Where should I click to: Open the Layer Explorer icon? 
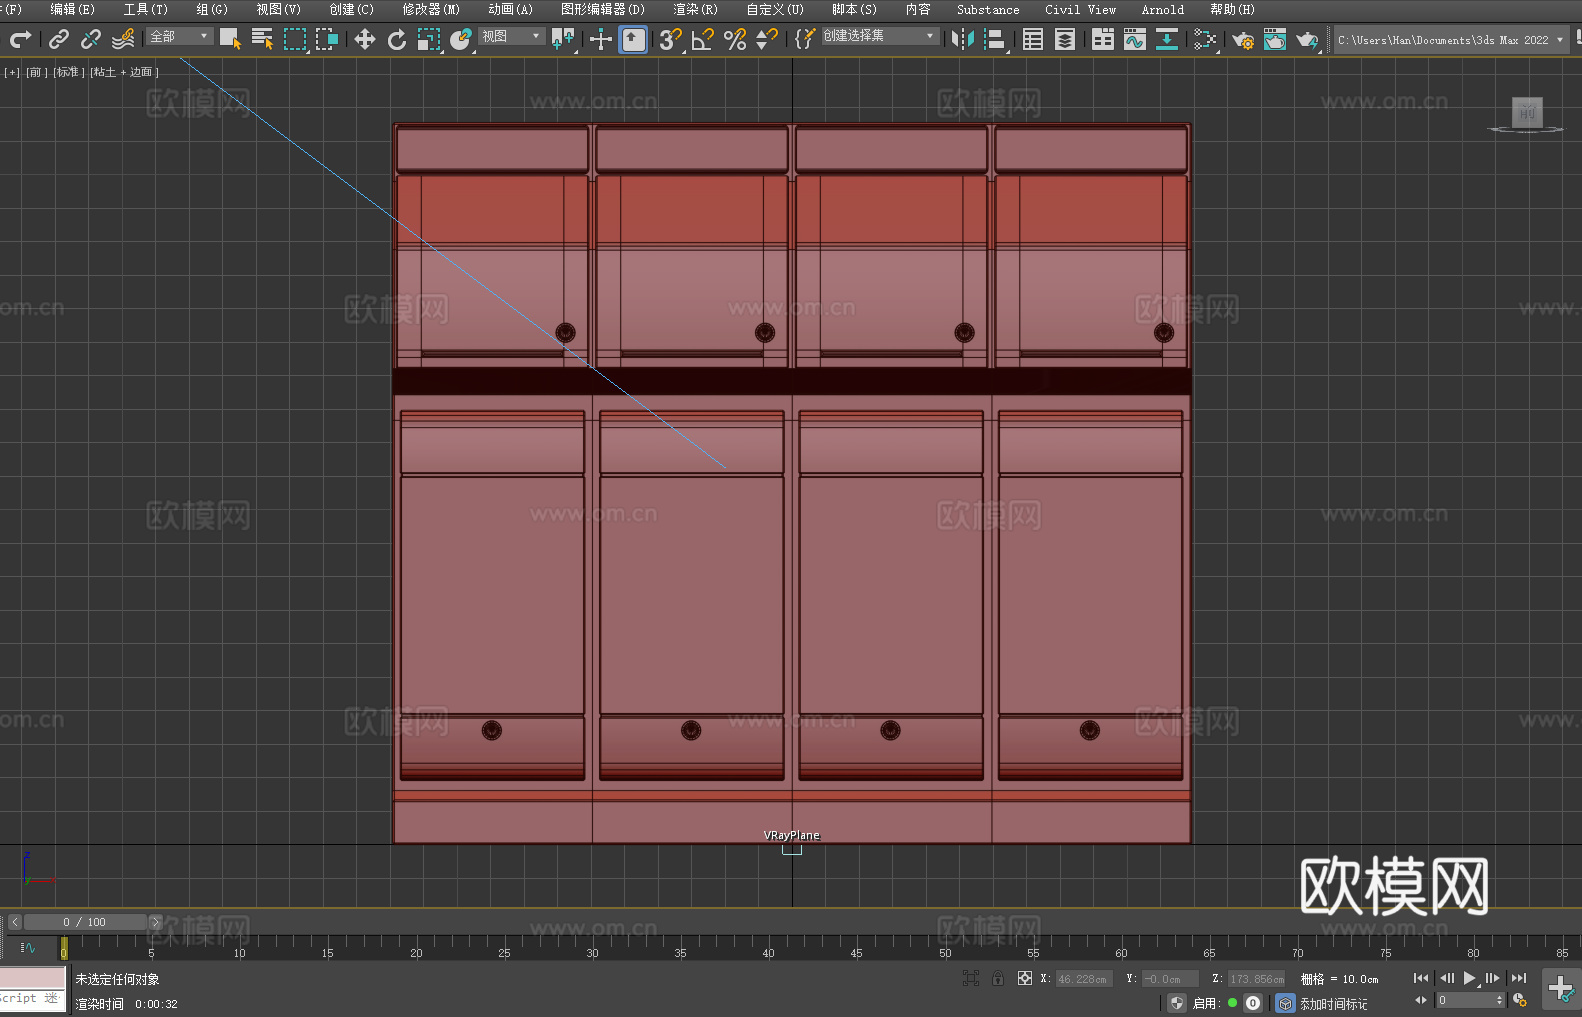pos(1065,39)
